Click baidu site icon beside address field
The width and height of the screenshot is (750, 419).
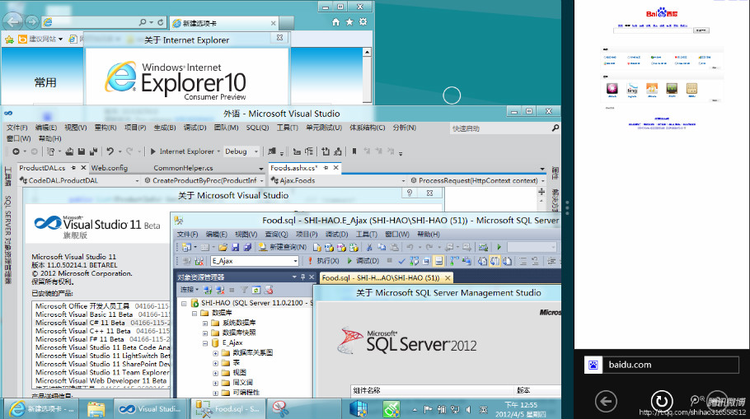593,365
